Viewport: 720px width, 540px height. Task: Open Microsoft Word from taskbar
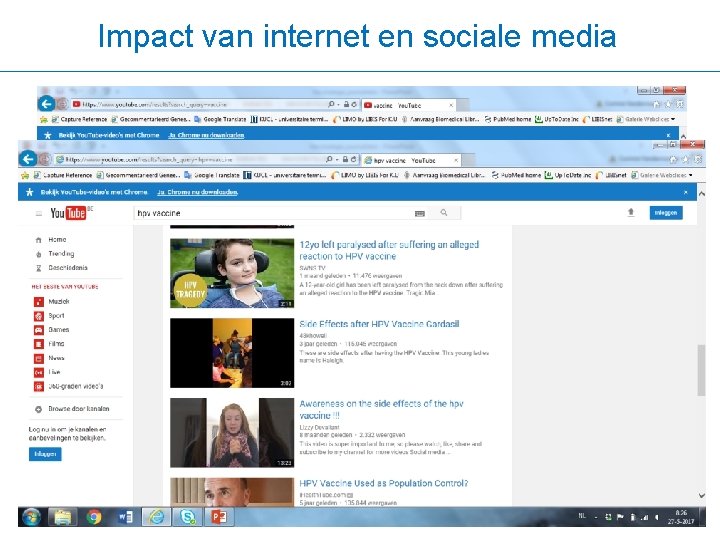tap(125, 517)
